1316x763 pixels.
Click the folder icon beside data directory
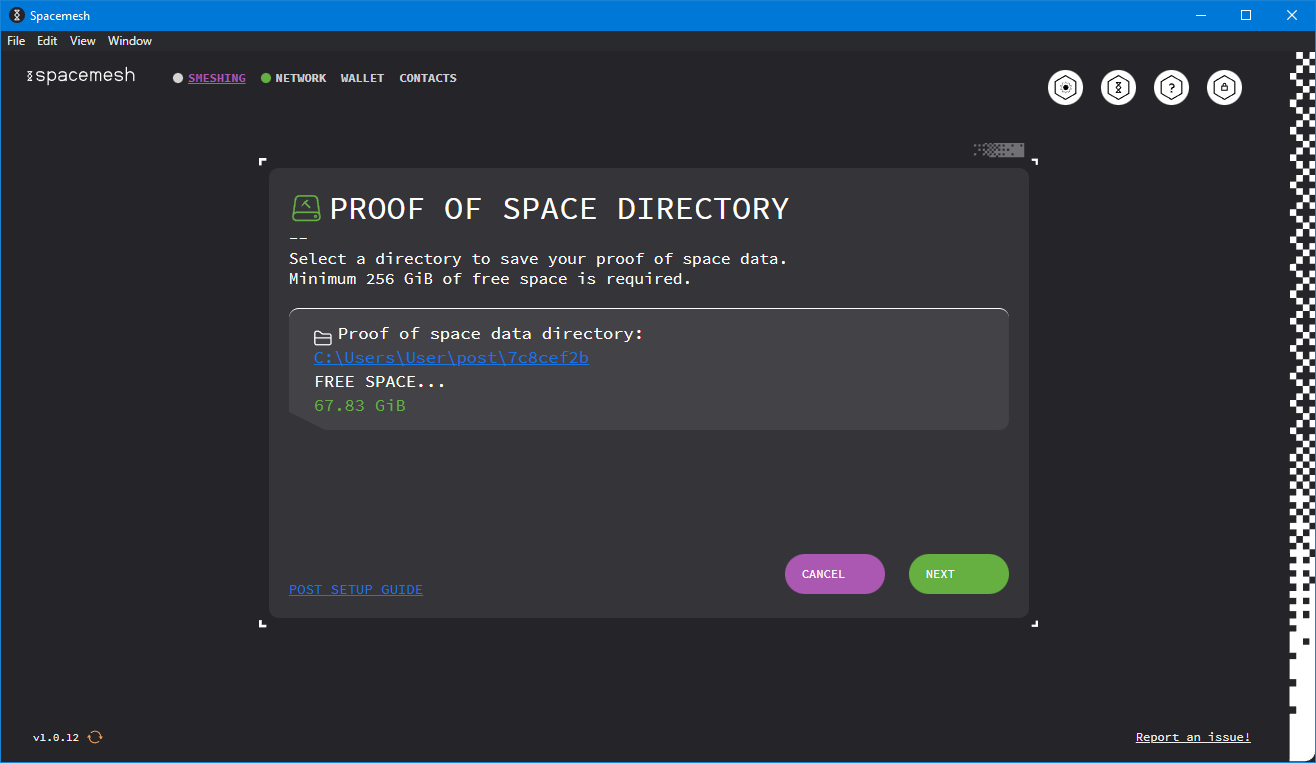click(x=323, y=338)
